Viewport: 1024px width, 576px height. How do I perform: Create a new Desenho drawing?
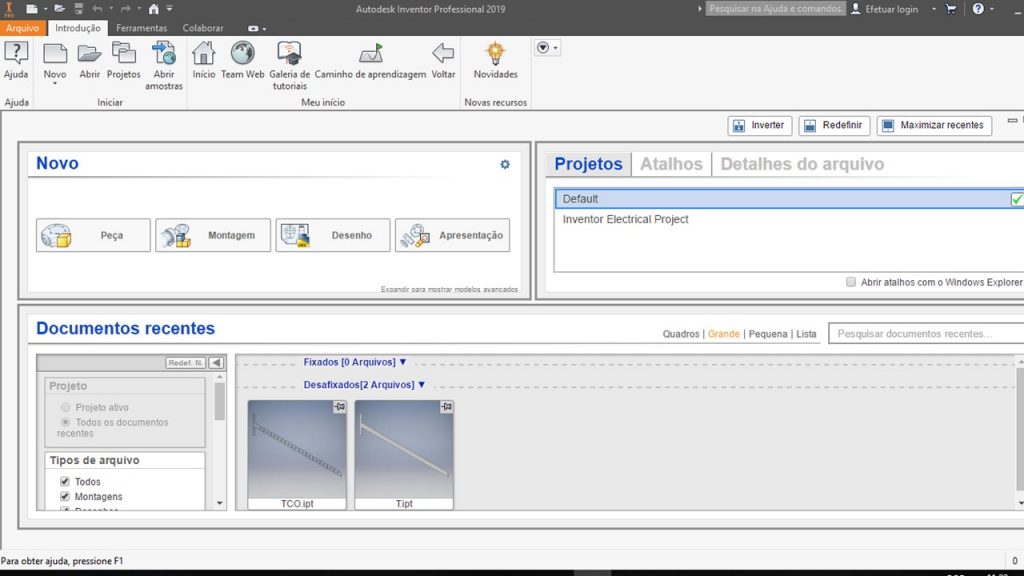click(x=333, y=235)
